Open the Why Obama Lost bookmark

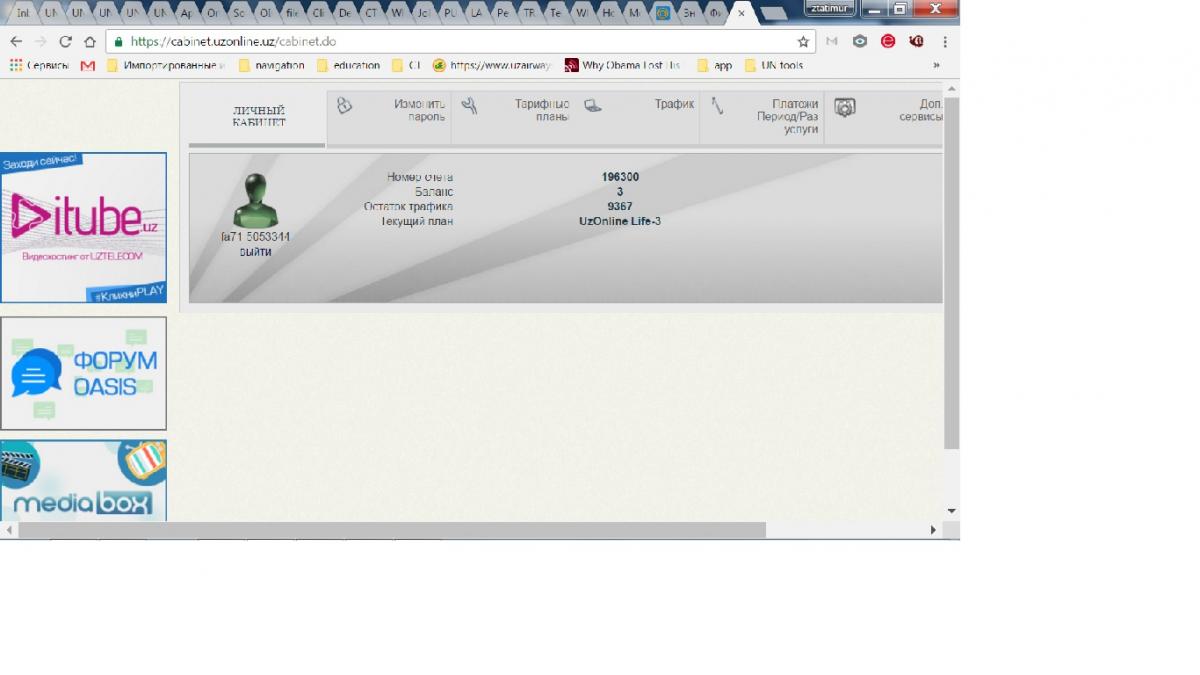(x=622, y=66)
